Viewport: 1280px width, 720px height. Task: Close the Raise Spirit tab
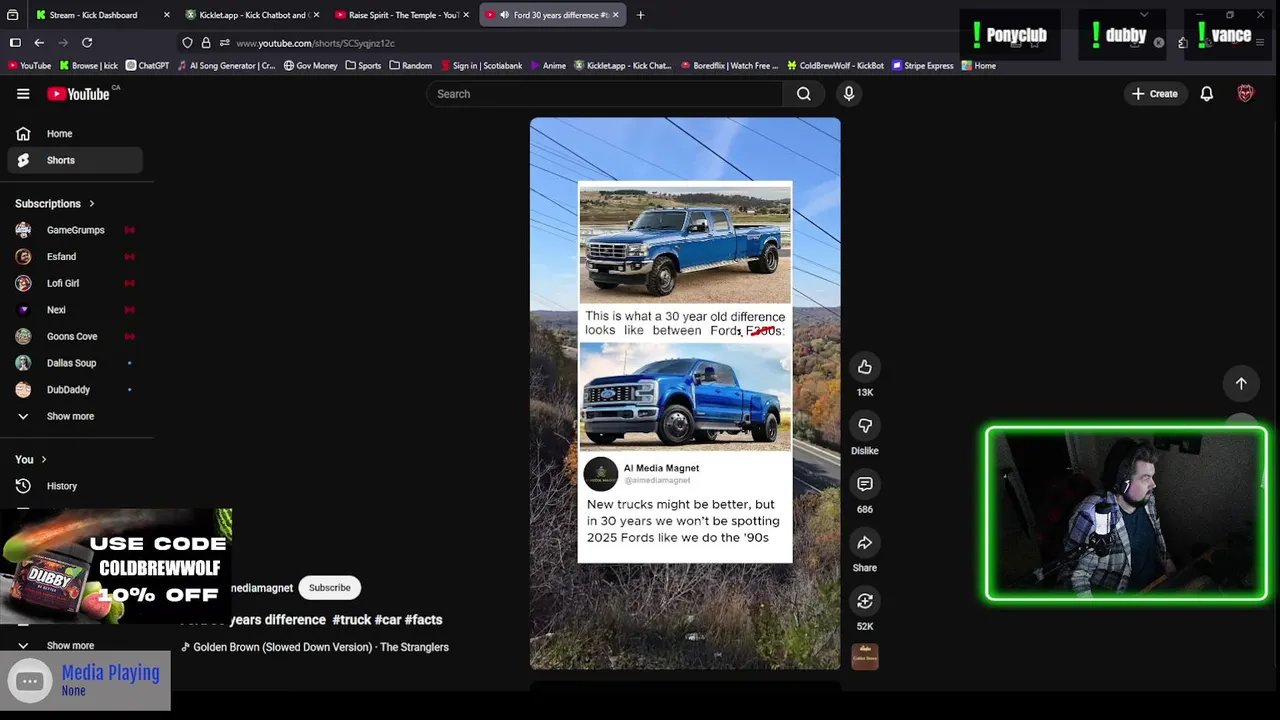[466, 15]
